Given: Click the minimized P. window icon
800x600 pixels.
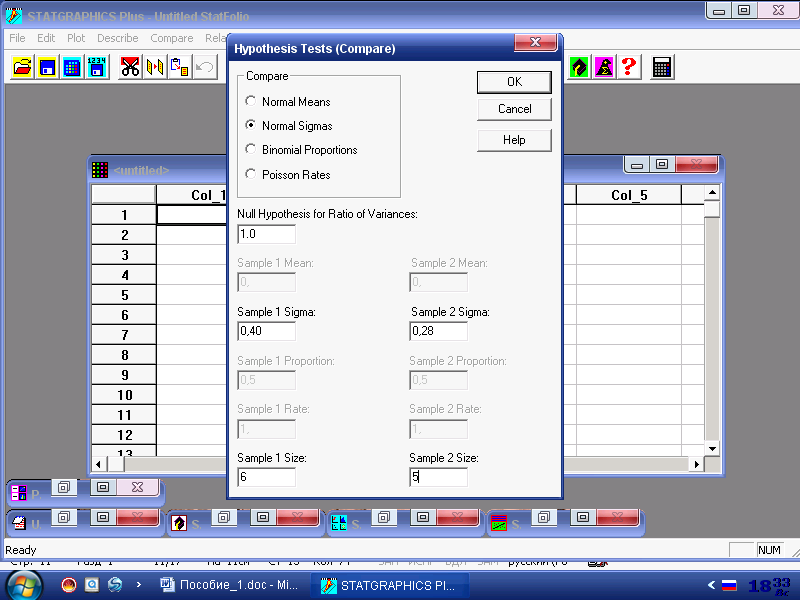Looking at the screenshot, I should pyautogui.click(x=19, y=493).
